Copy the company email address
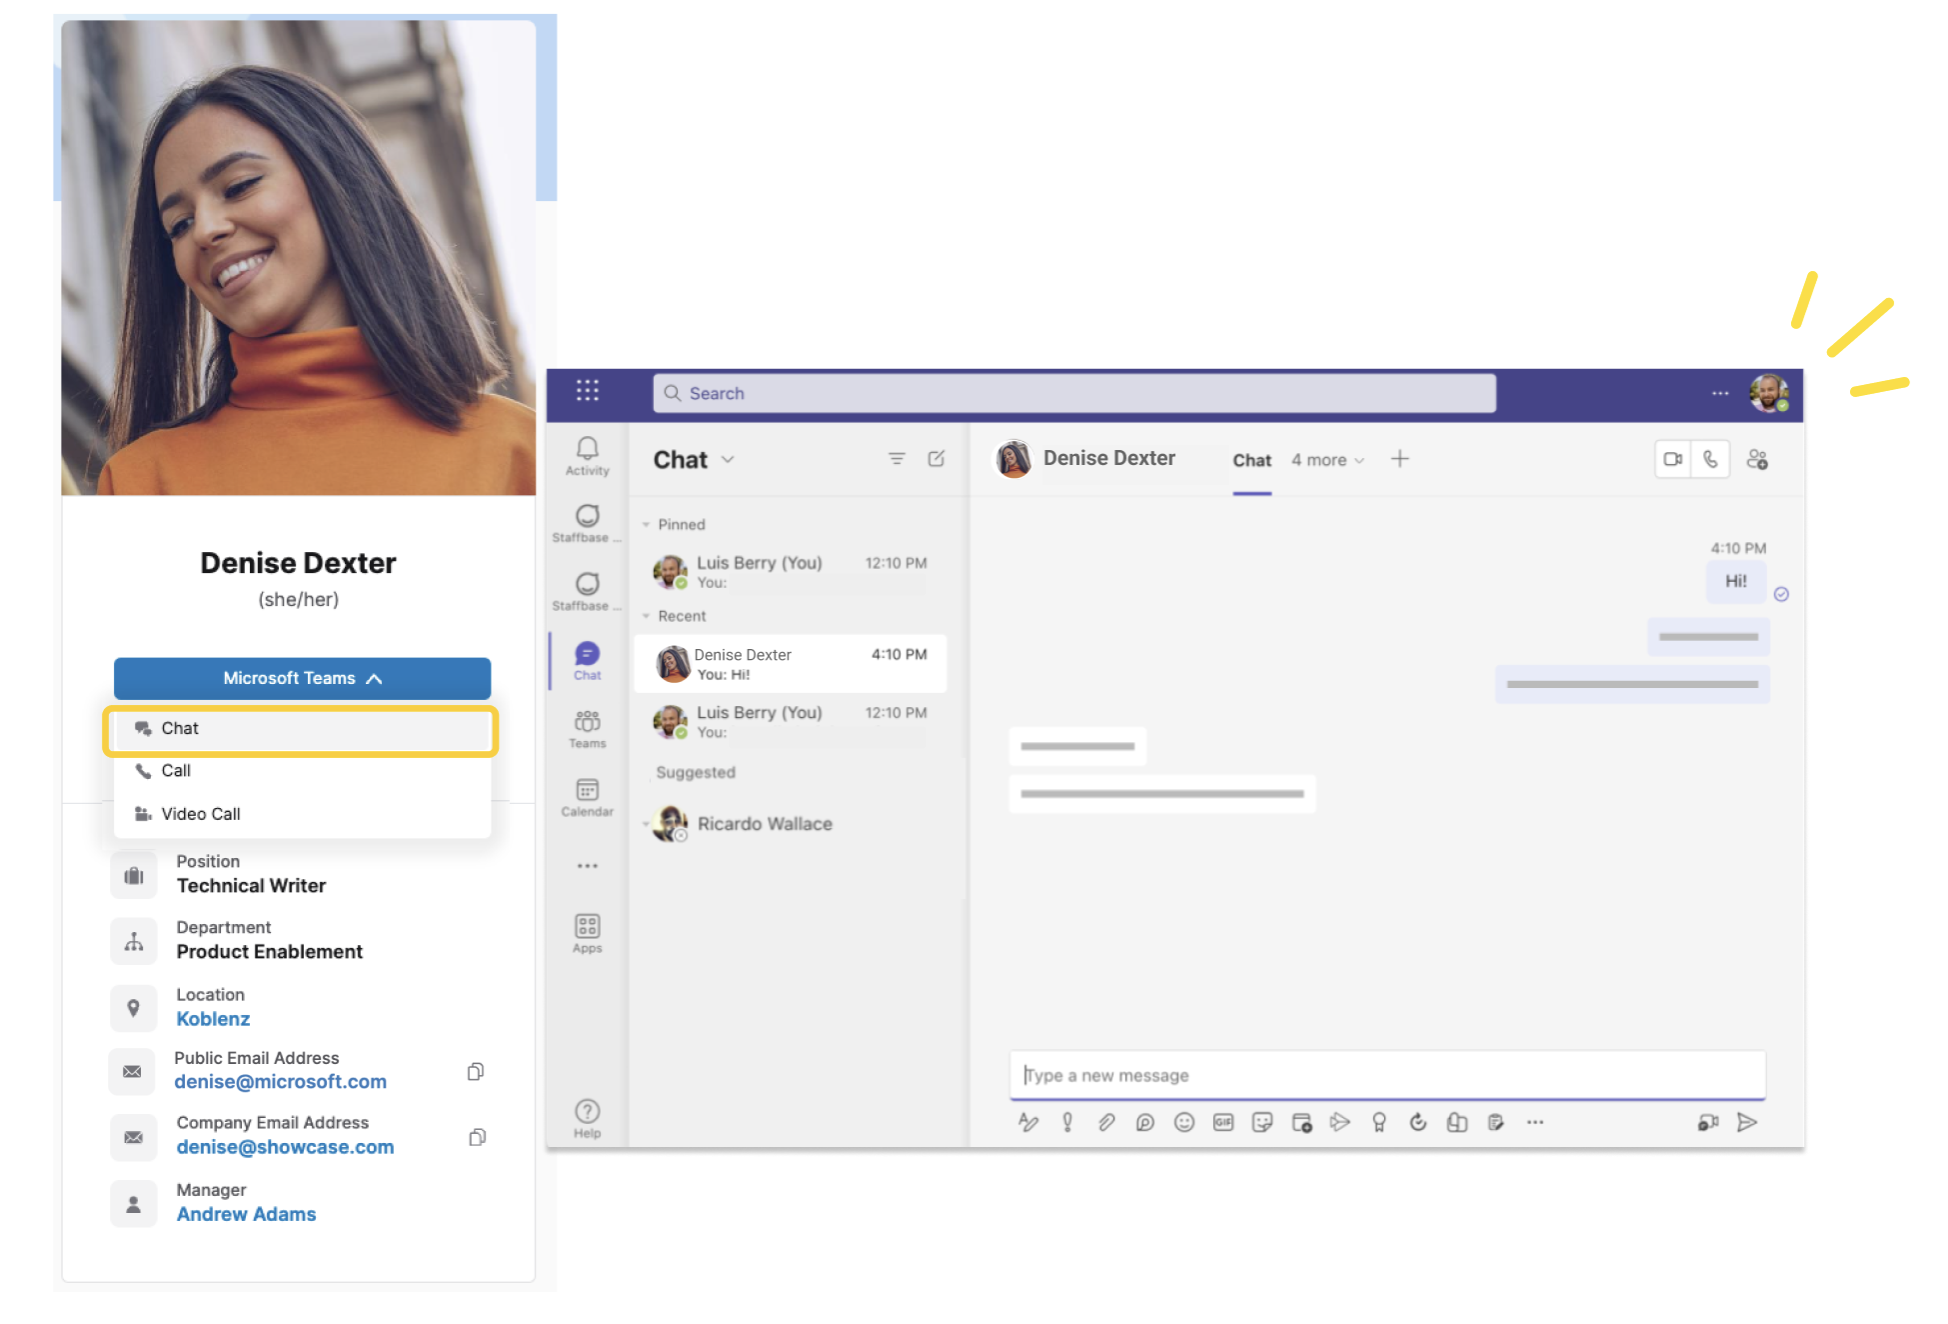The height and width of the screenshot is (1324, 1948). [477, 1137]
